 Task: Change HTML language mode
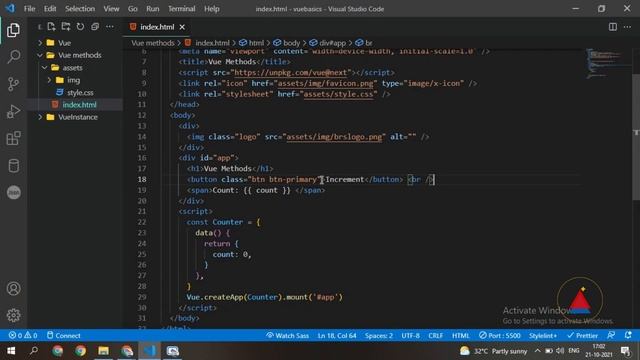(x=461, y=336)
